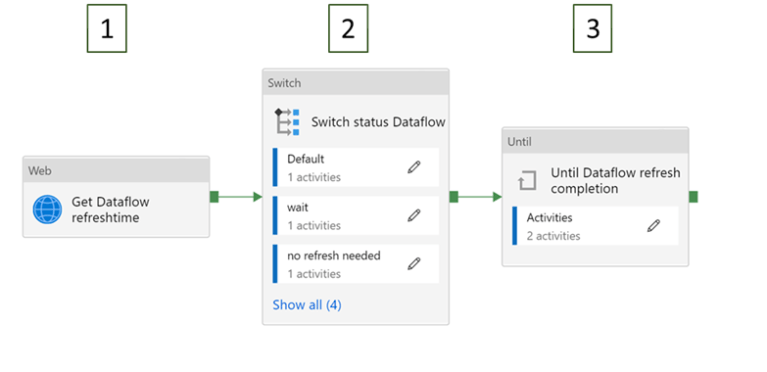The image size is (767, 372).
Task: Click the green output connector of the Until activity
Action: coord(694,197)
